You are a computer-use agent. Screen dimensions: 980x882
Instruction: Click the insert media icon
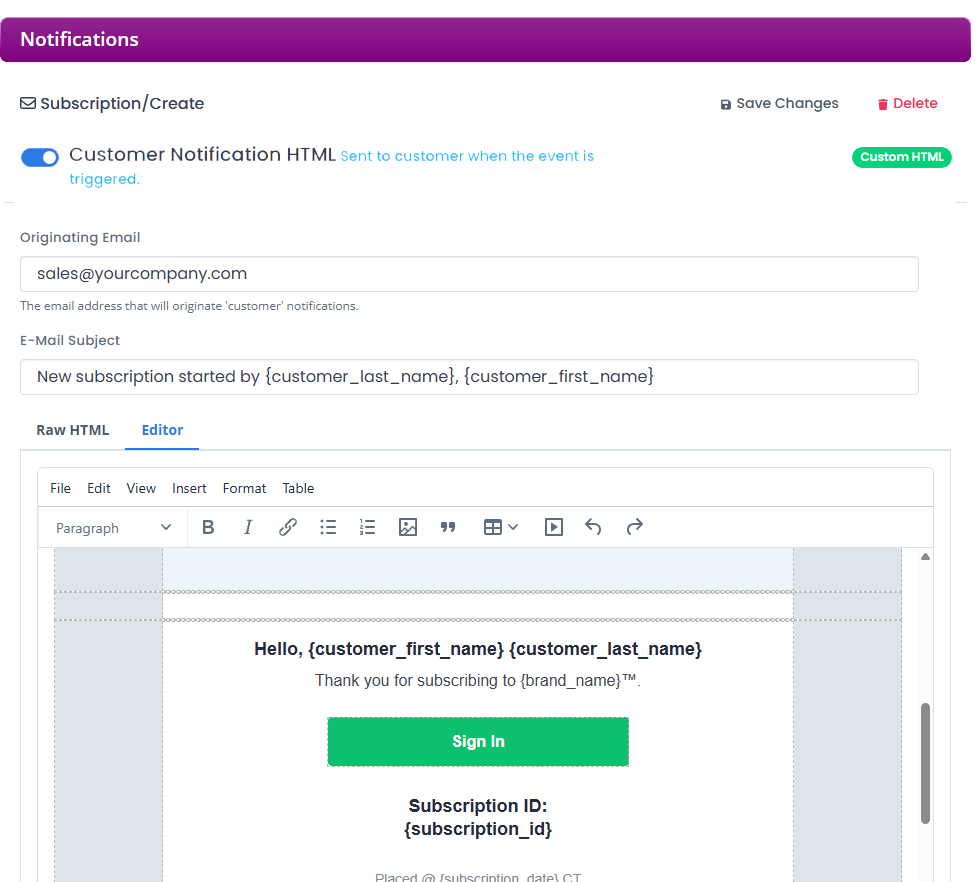[x=554, y=527]
